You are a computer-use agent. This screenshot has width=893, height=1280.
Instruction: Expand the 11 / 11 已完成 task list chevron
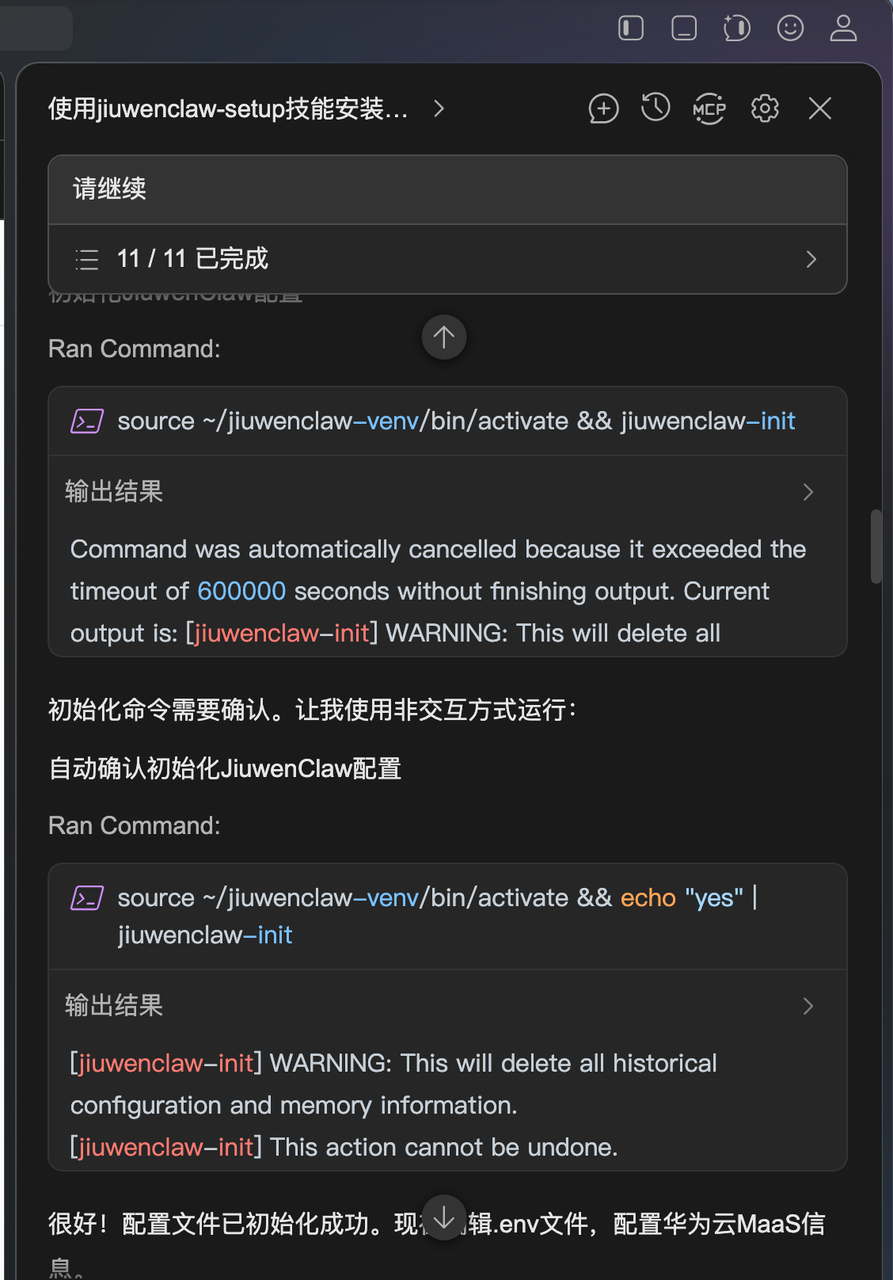(811, 260)
